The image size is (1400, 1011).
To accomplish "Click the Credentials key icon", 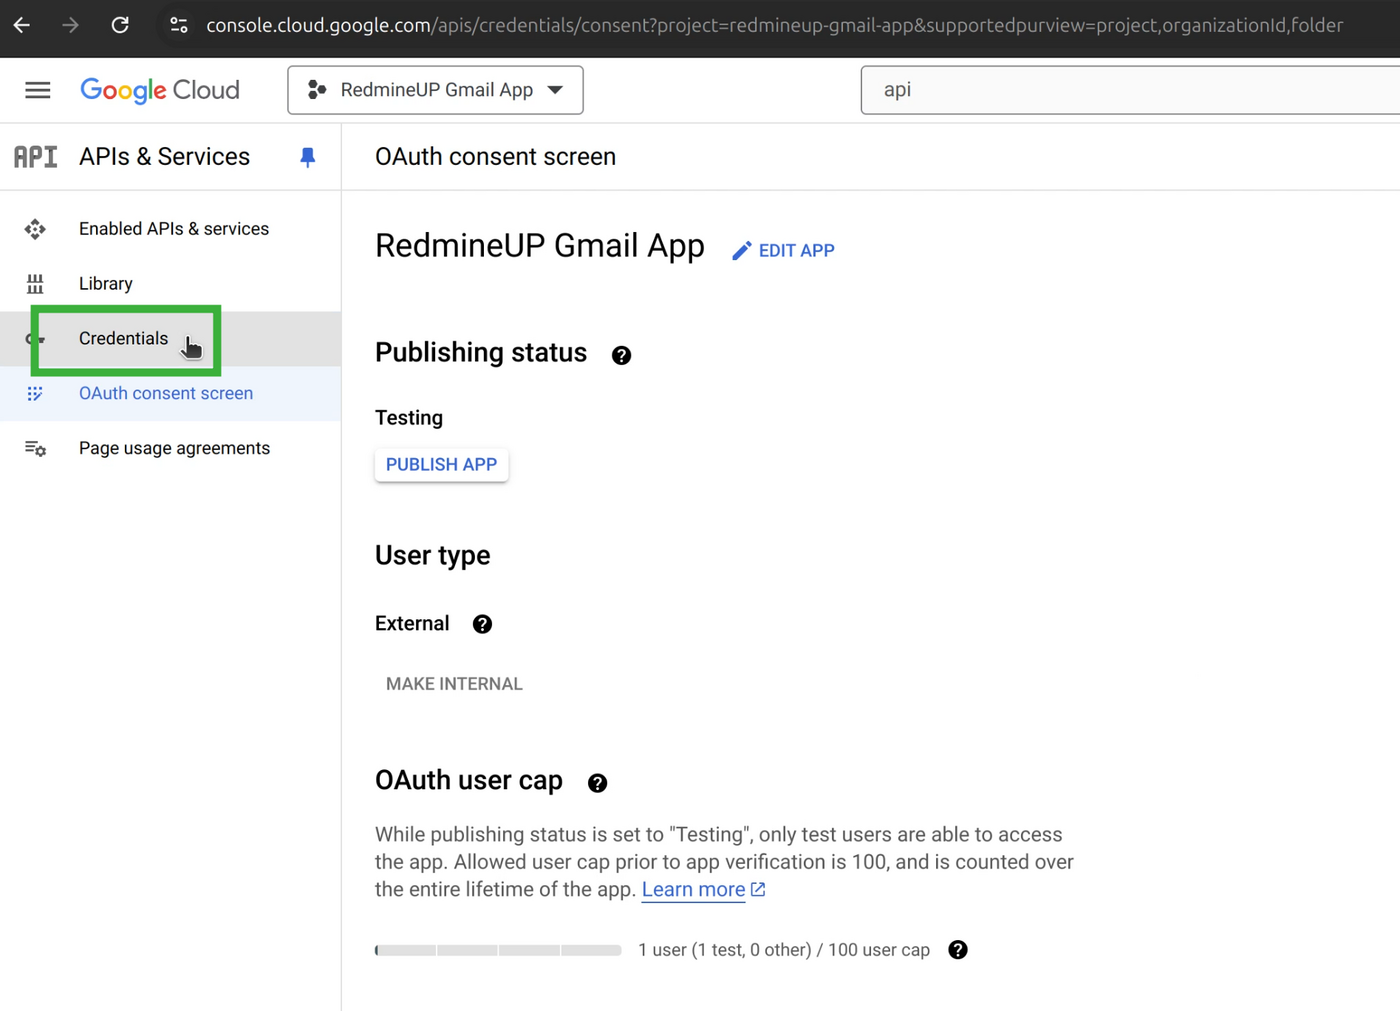I will 35,338.
